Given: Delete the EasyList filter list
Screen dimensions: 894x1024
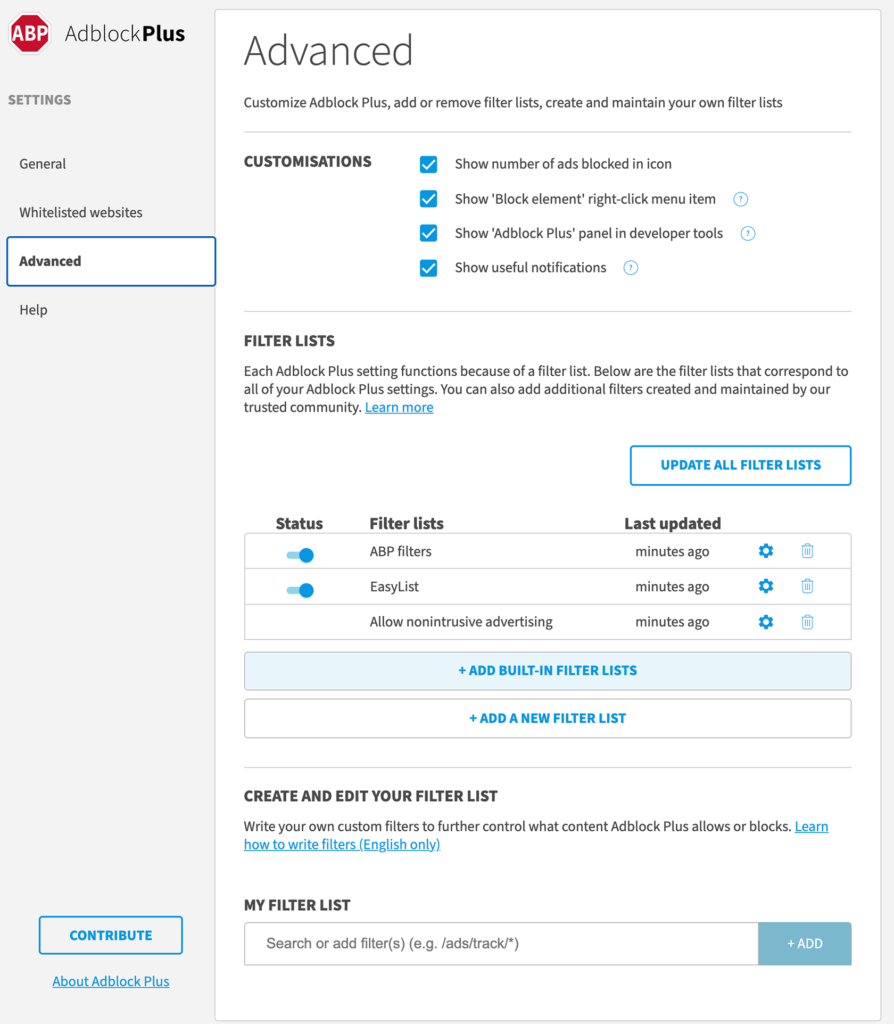Looking at the screenshot, I should pyautogui.click(x=807, y=586).
